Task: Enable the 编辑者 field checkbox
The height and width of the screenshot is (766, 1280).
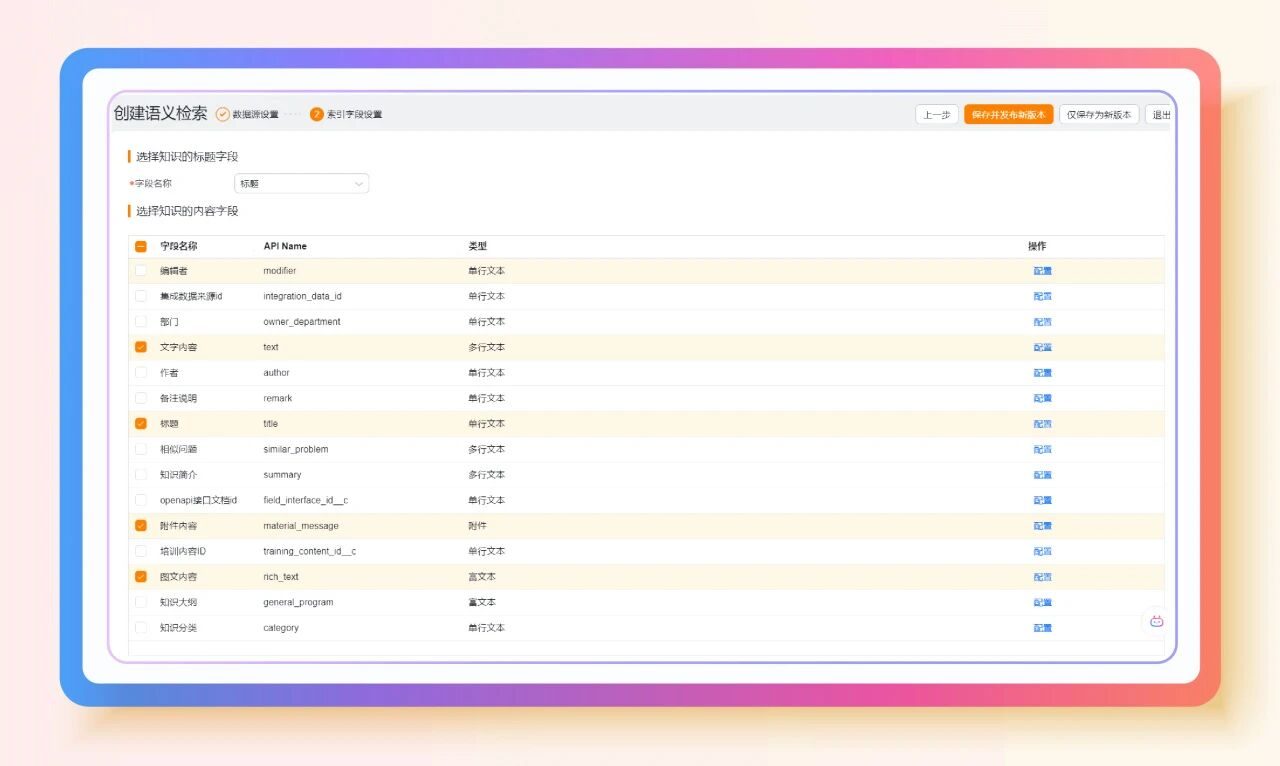Action: pyautogui.click(x=141, y=271)
